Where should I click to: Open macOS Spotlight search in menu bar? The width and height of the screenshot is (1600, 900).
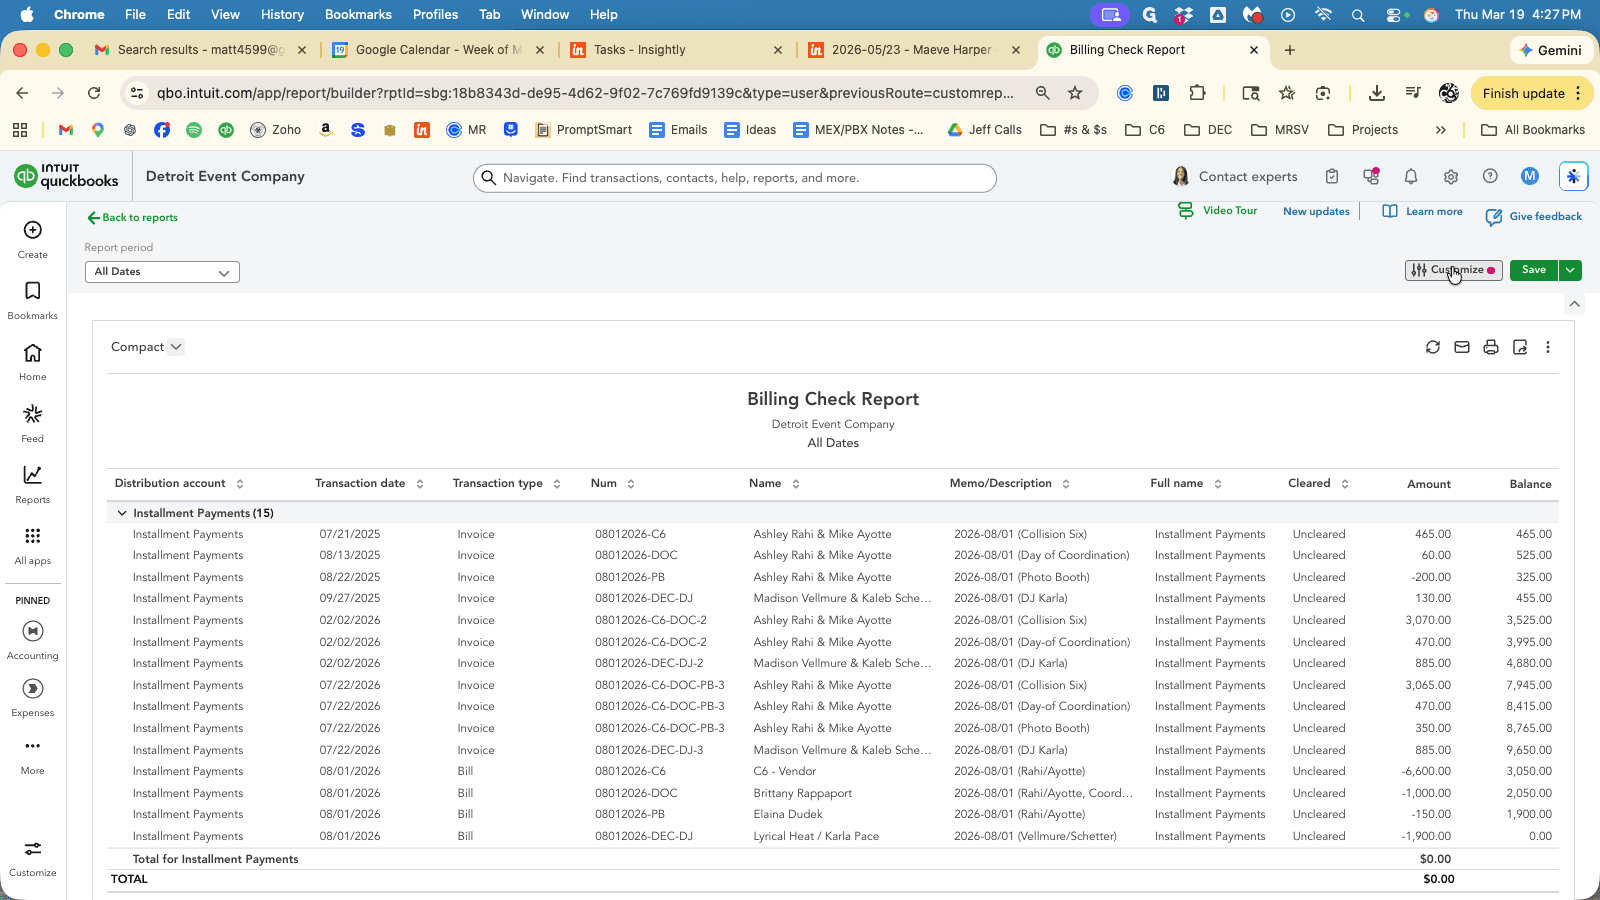1358,15
